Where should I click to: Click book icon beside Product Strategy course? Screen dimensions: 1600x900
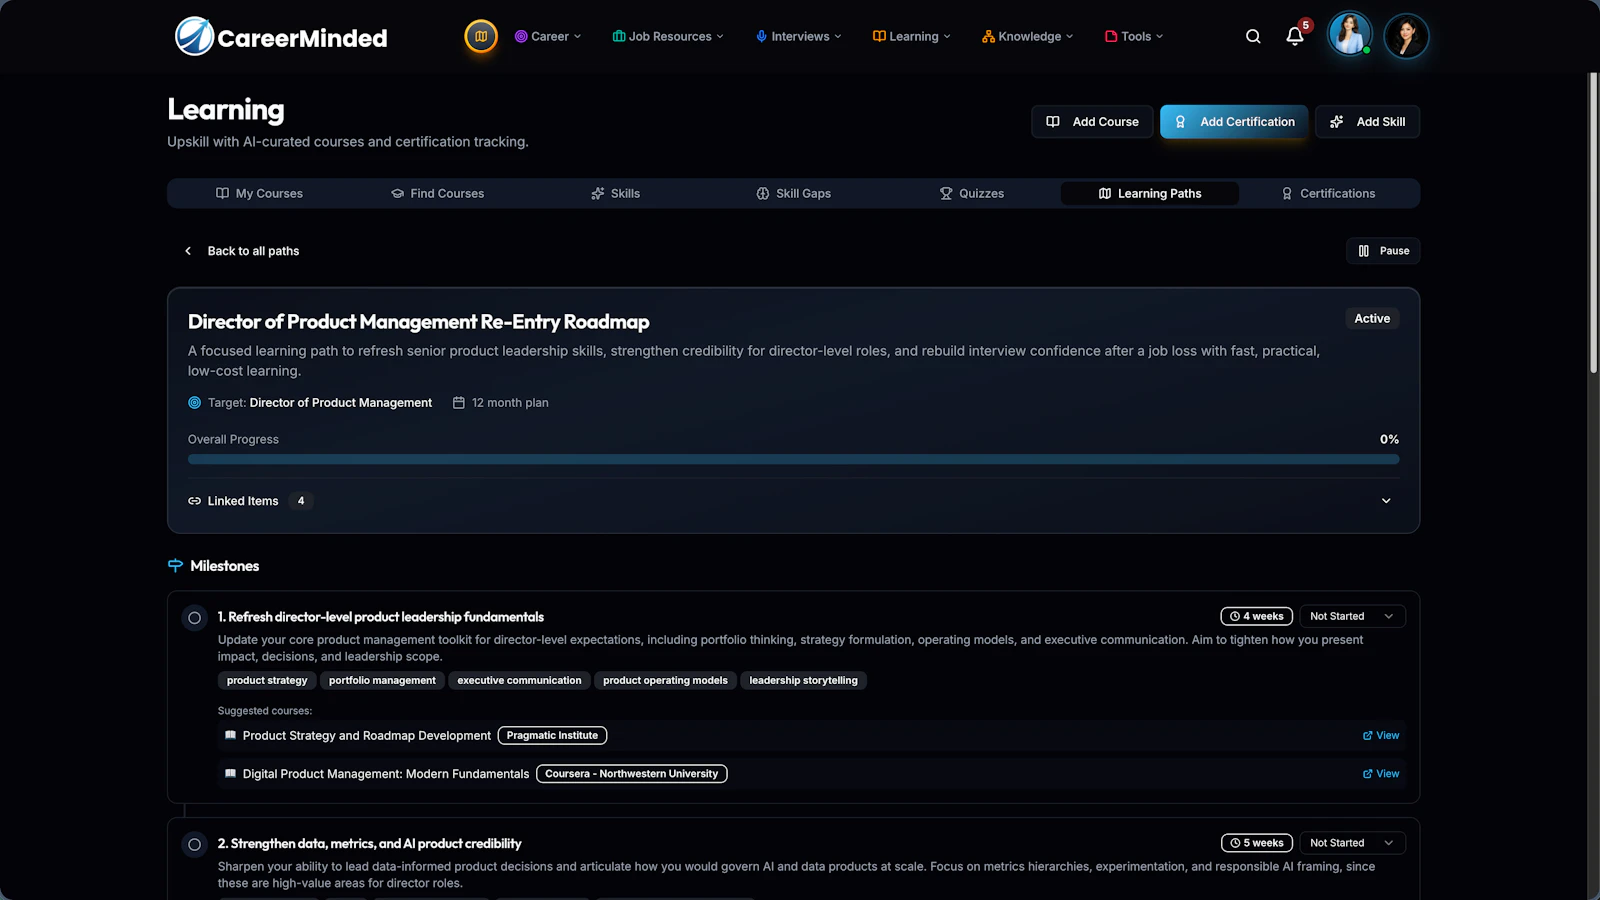230,735
